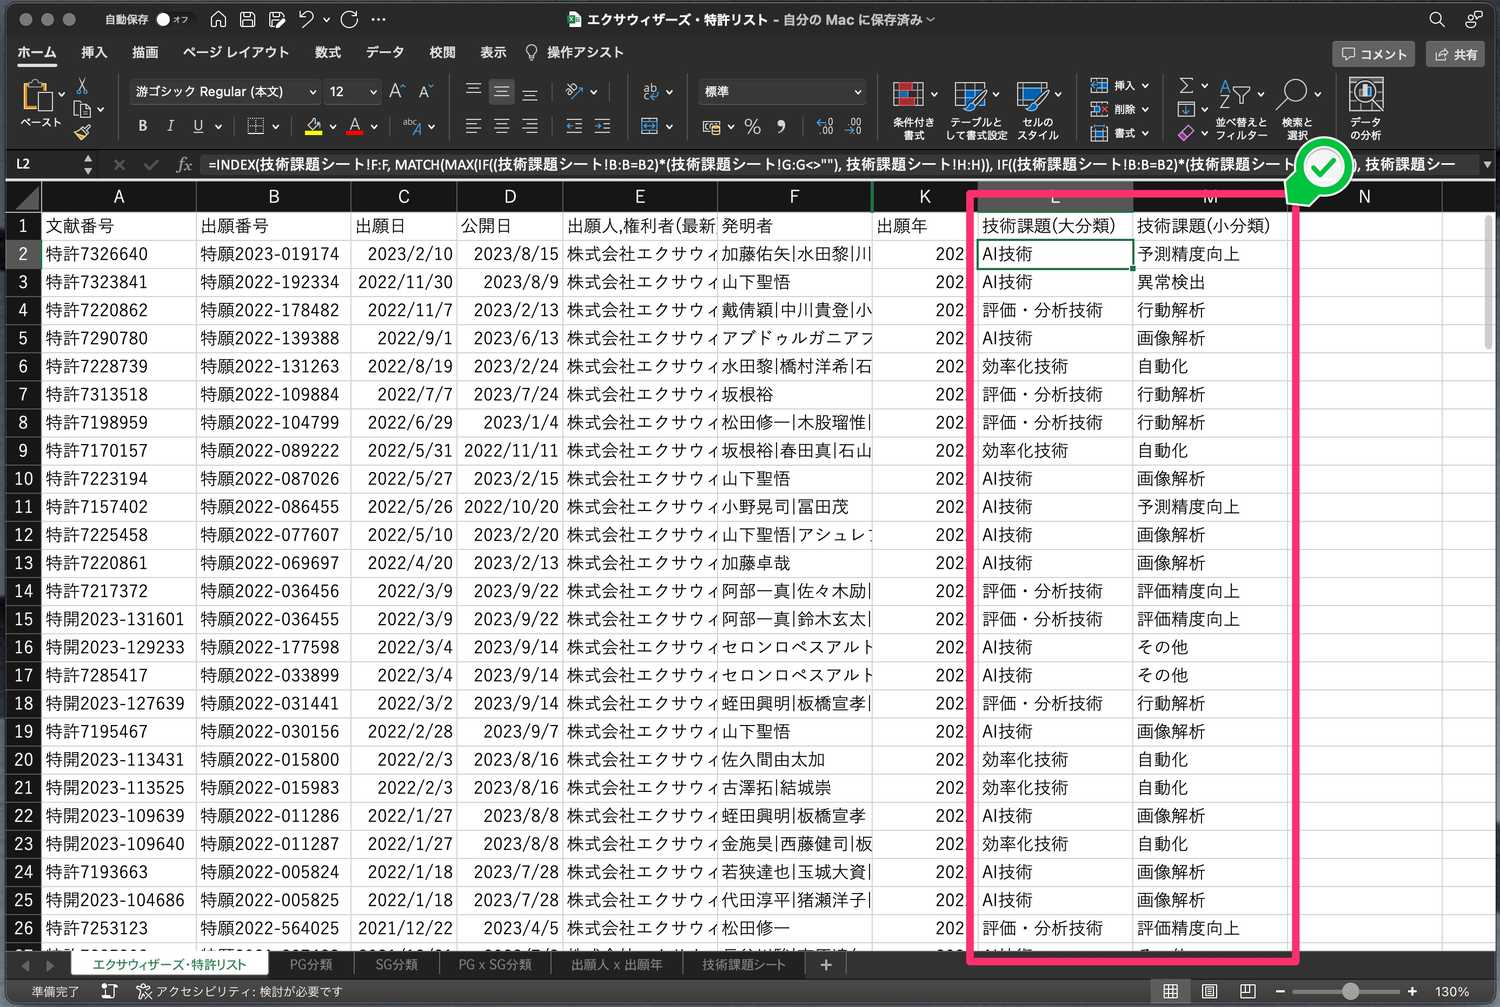The height and width of the screenshot is (1007, 1500).
Task: Click the decrease decimal icon
Action: point(853,127)
